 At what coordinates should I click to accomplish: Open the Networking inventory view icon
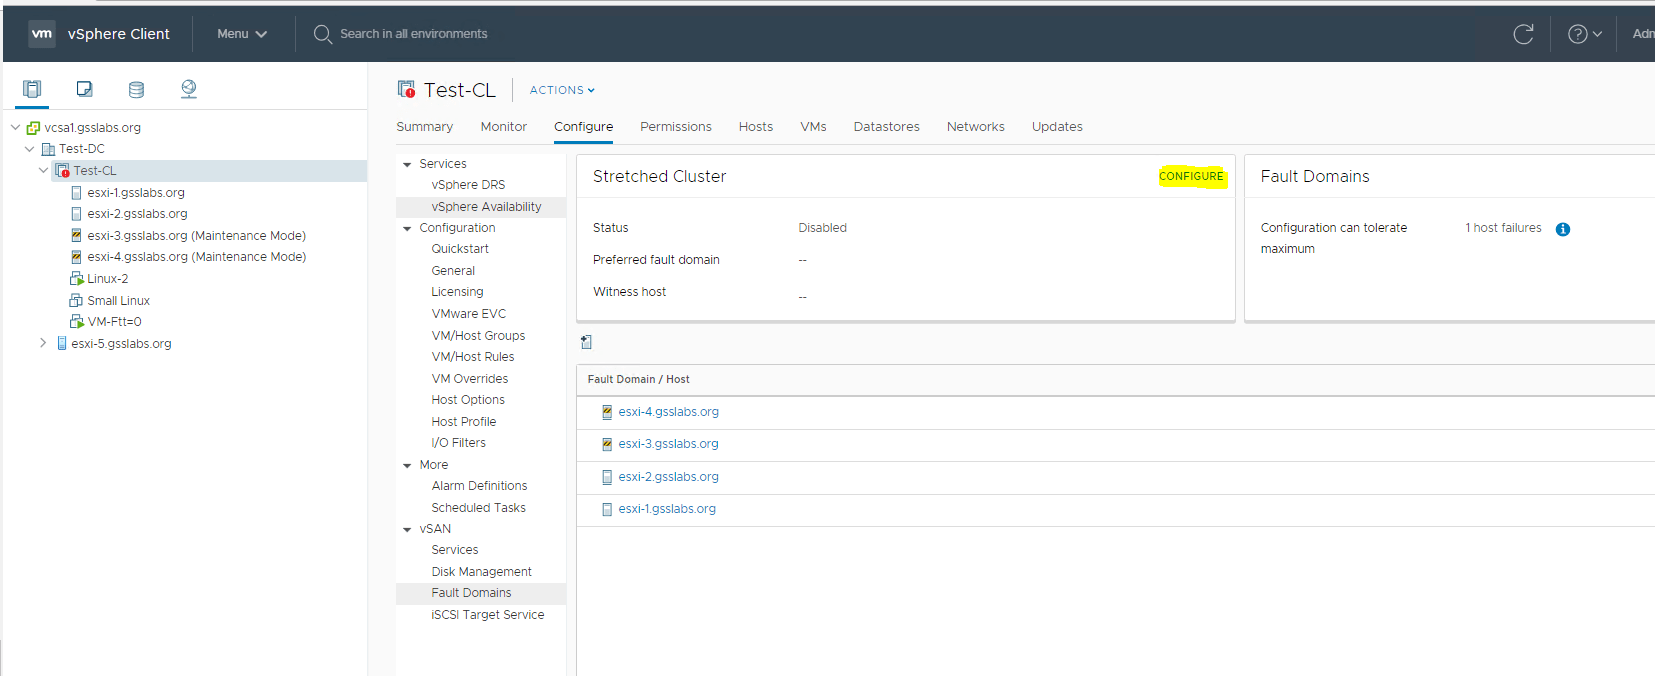pyautogui.click(x=188, y=89)
